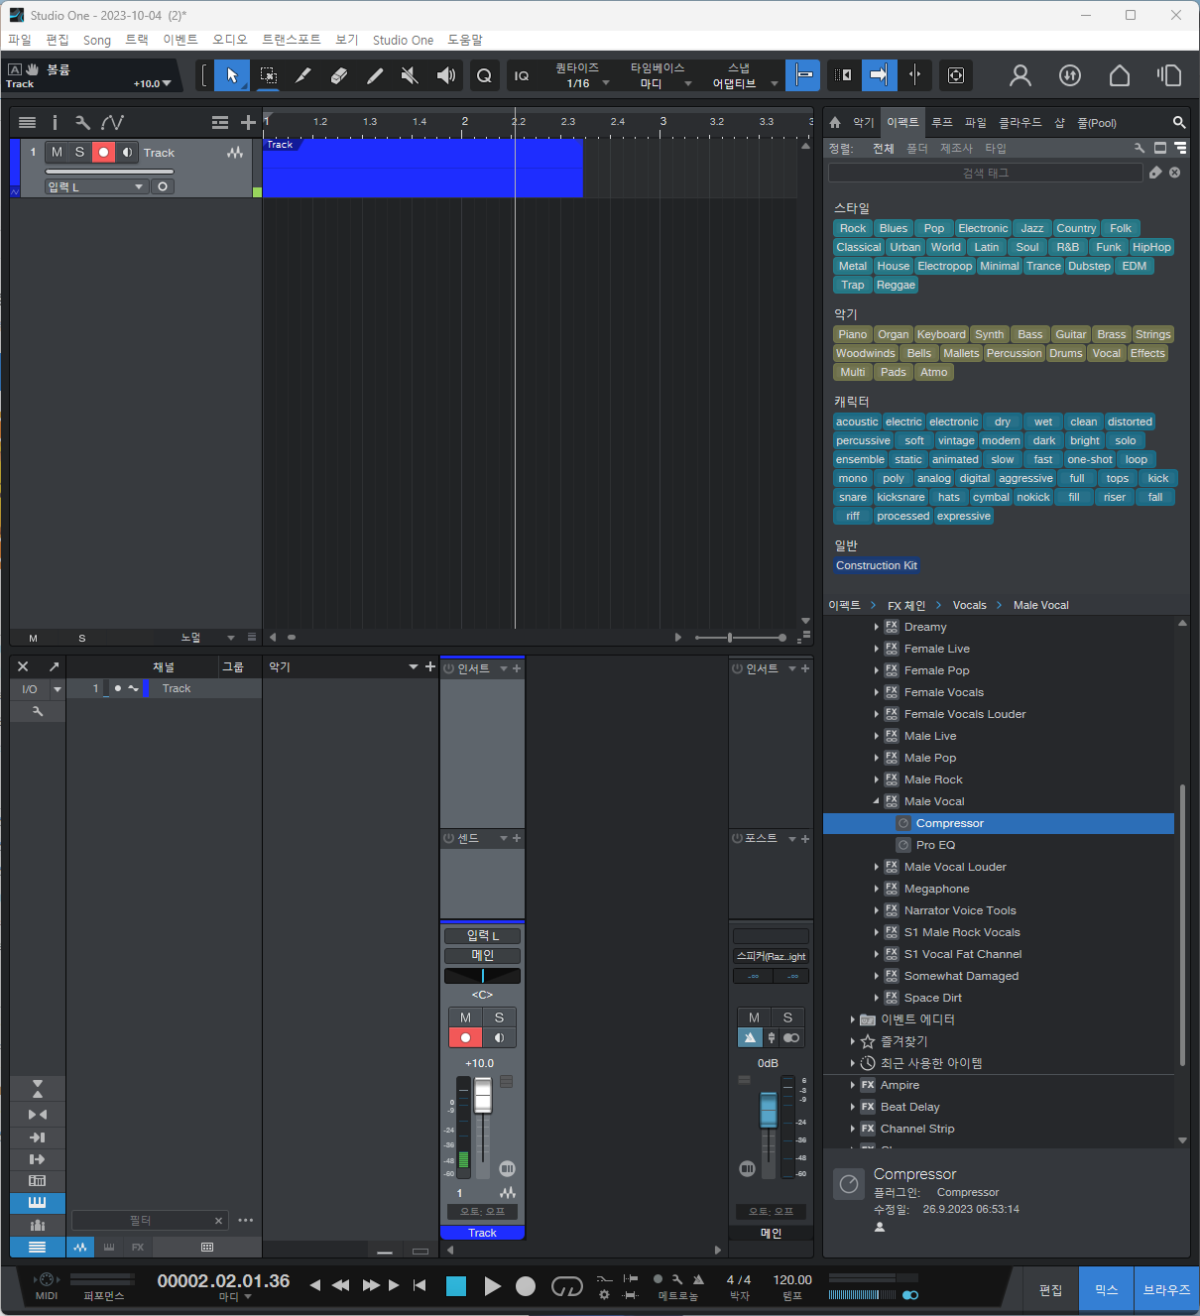Click the 검색 태그 search field
1200x1316 pixels.
click(x=985, y=173)
